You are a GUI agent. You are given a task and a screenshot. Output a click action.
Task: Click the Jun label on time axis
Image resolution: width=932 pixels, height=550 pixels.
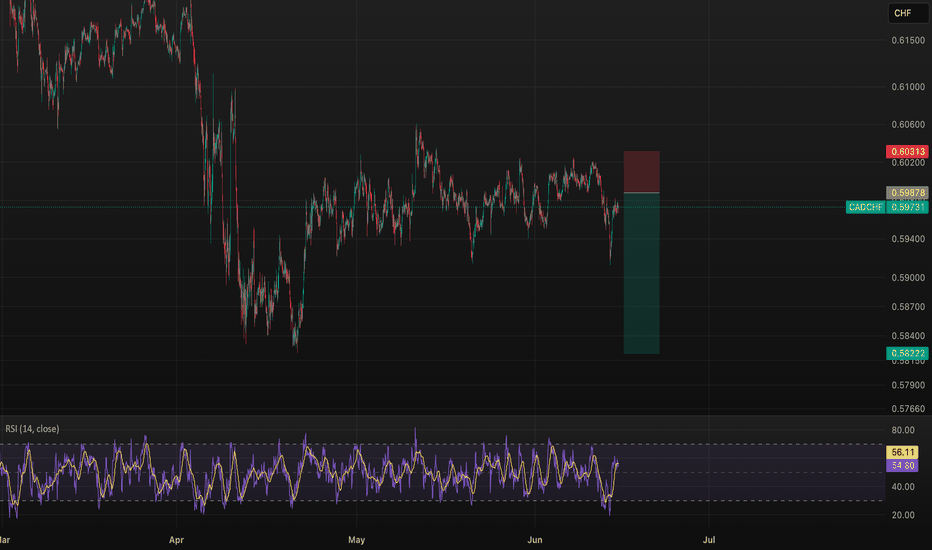[x=535, y=540]
